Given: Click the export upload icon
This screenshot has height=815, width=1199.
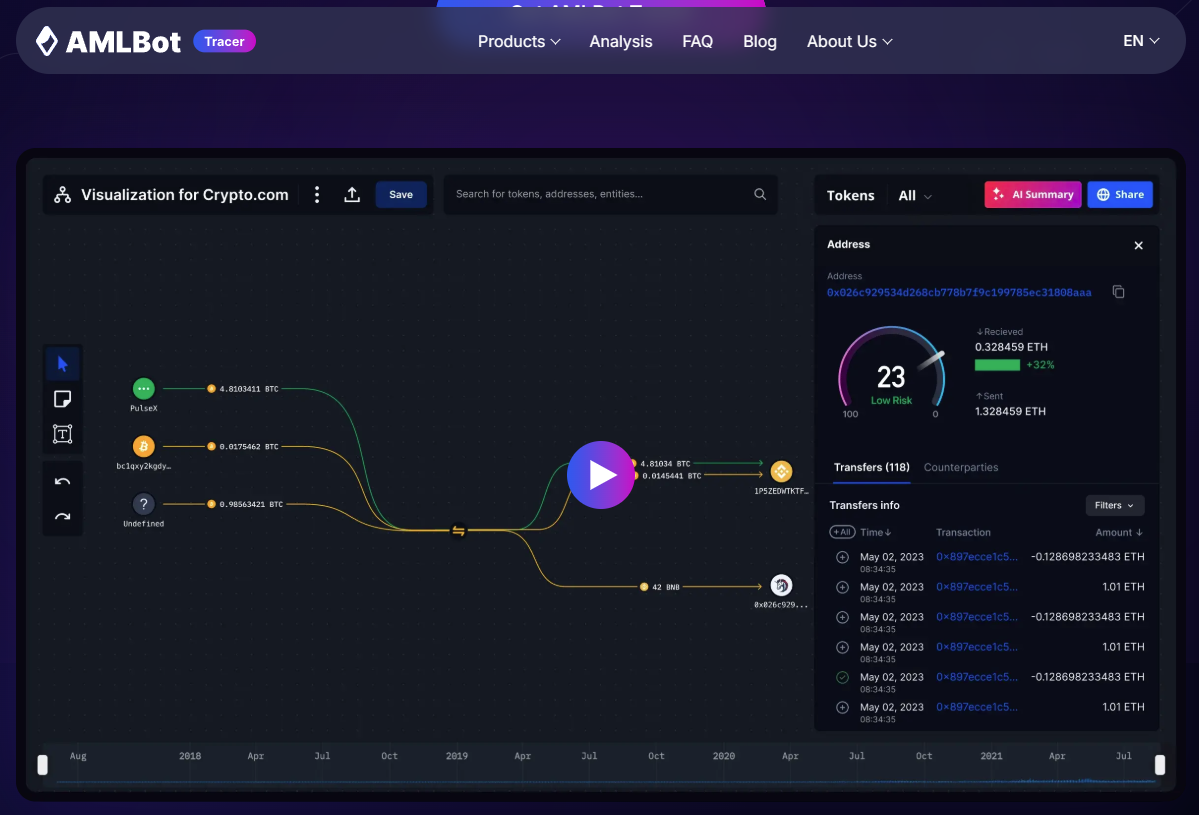Looking at the screenshot, I should click(352, 194).
